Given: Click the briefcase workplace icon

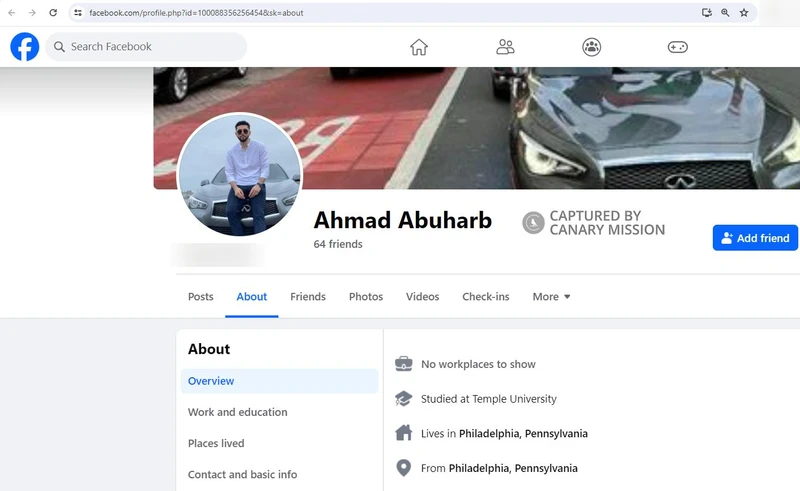Looking at the screenshot, I should click(404, 364).
